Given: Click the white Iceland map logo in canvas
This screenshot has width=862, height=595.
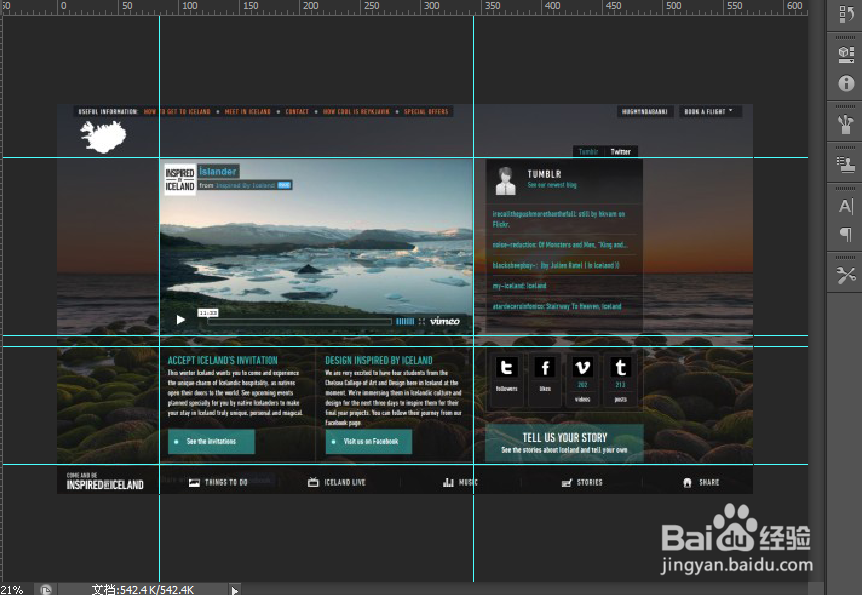Looking at the screenshot, I should [x=103, y=136].
